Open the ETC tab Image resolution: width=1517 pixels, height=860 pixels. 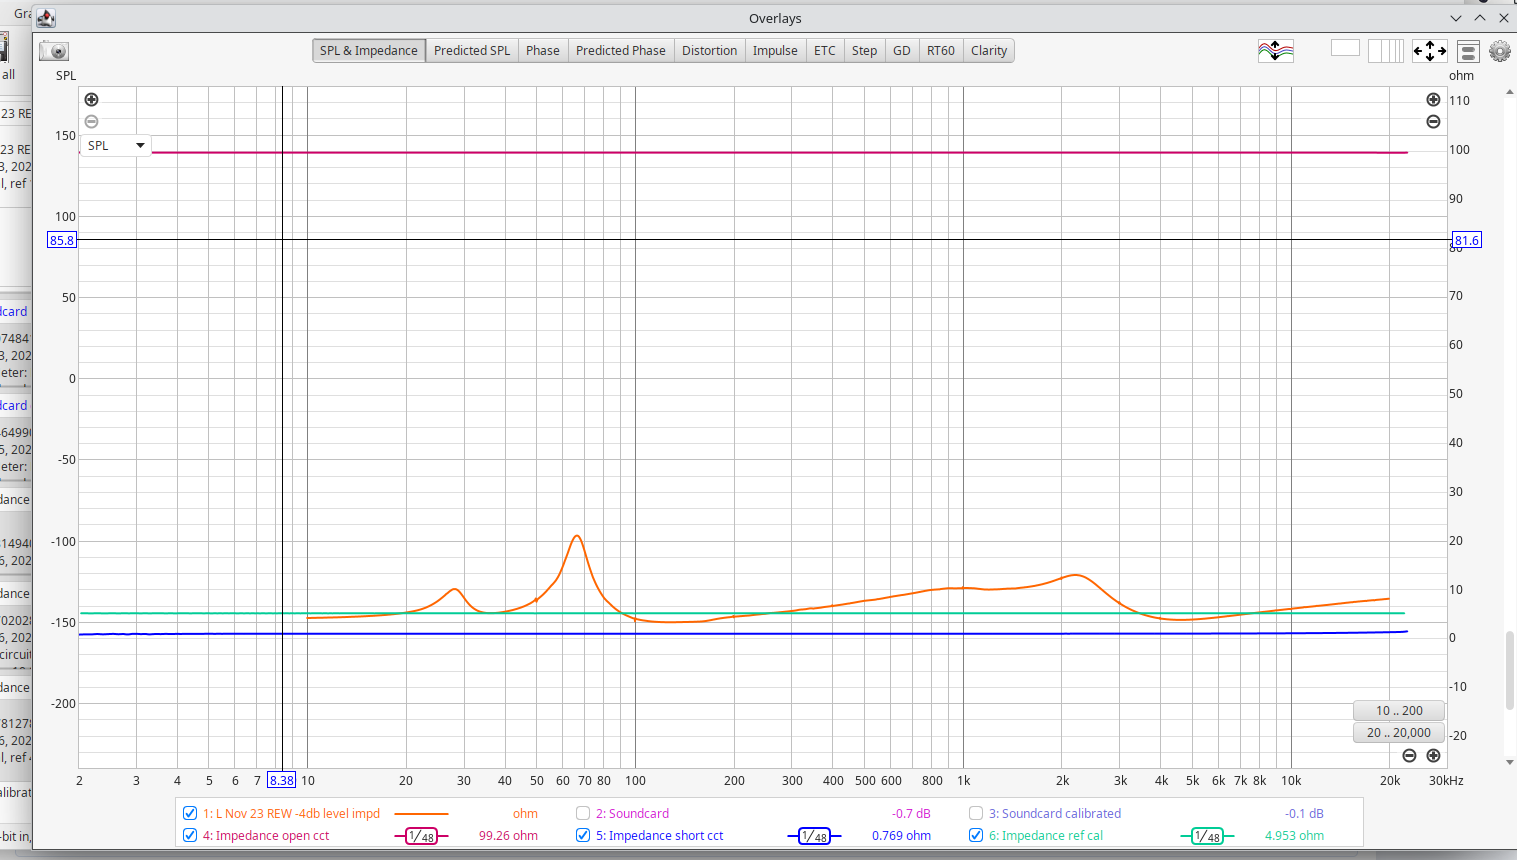(x=825, y=50)
